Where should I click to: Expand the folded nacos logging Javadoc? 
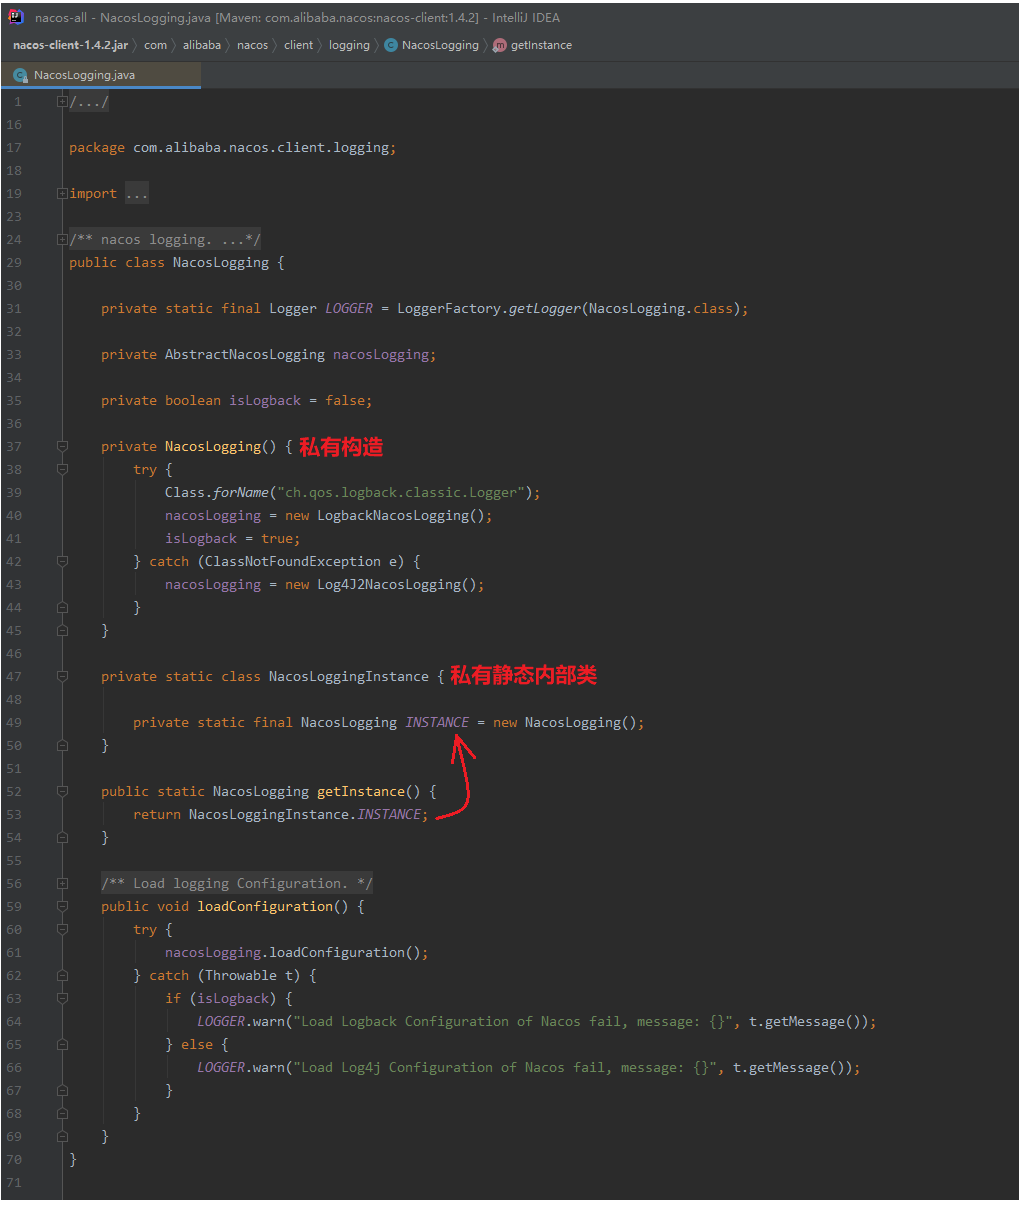pyautogui.click(x=62, y=239)
